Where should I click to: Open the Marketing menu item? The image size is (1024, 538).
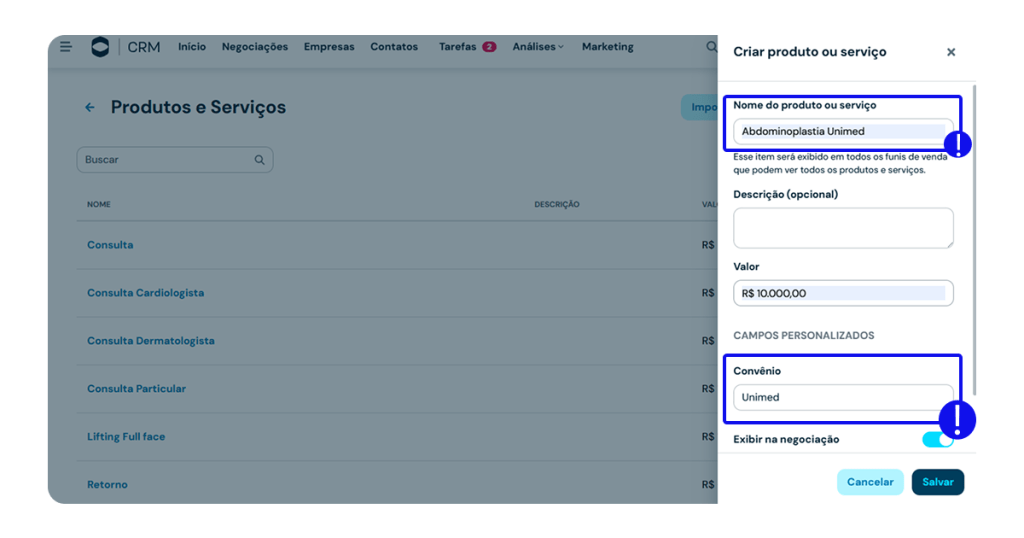click(607, 47)
